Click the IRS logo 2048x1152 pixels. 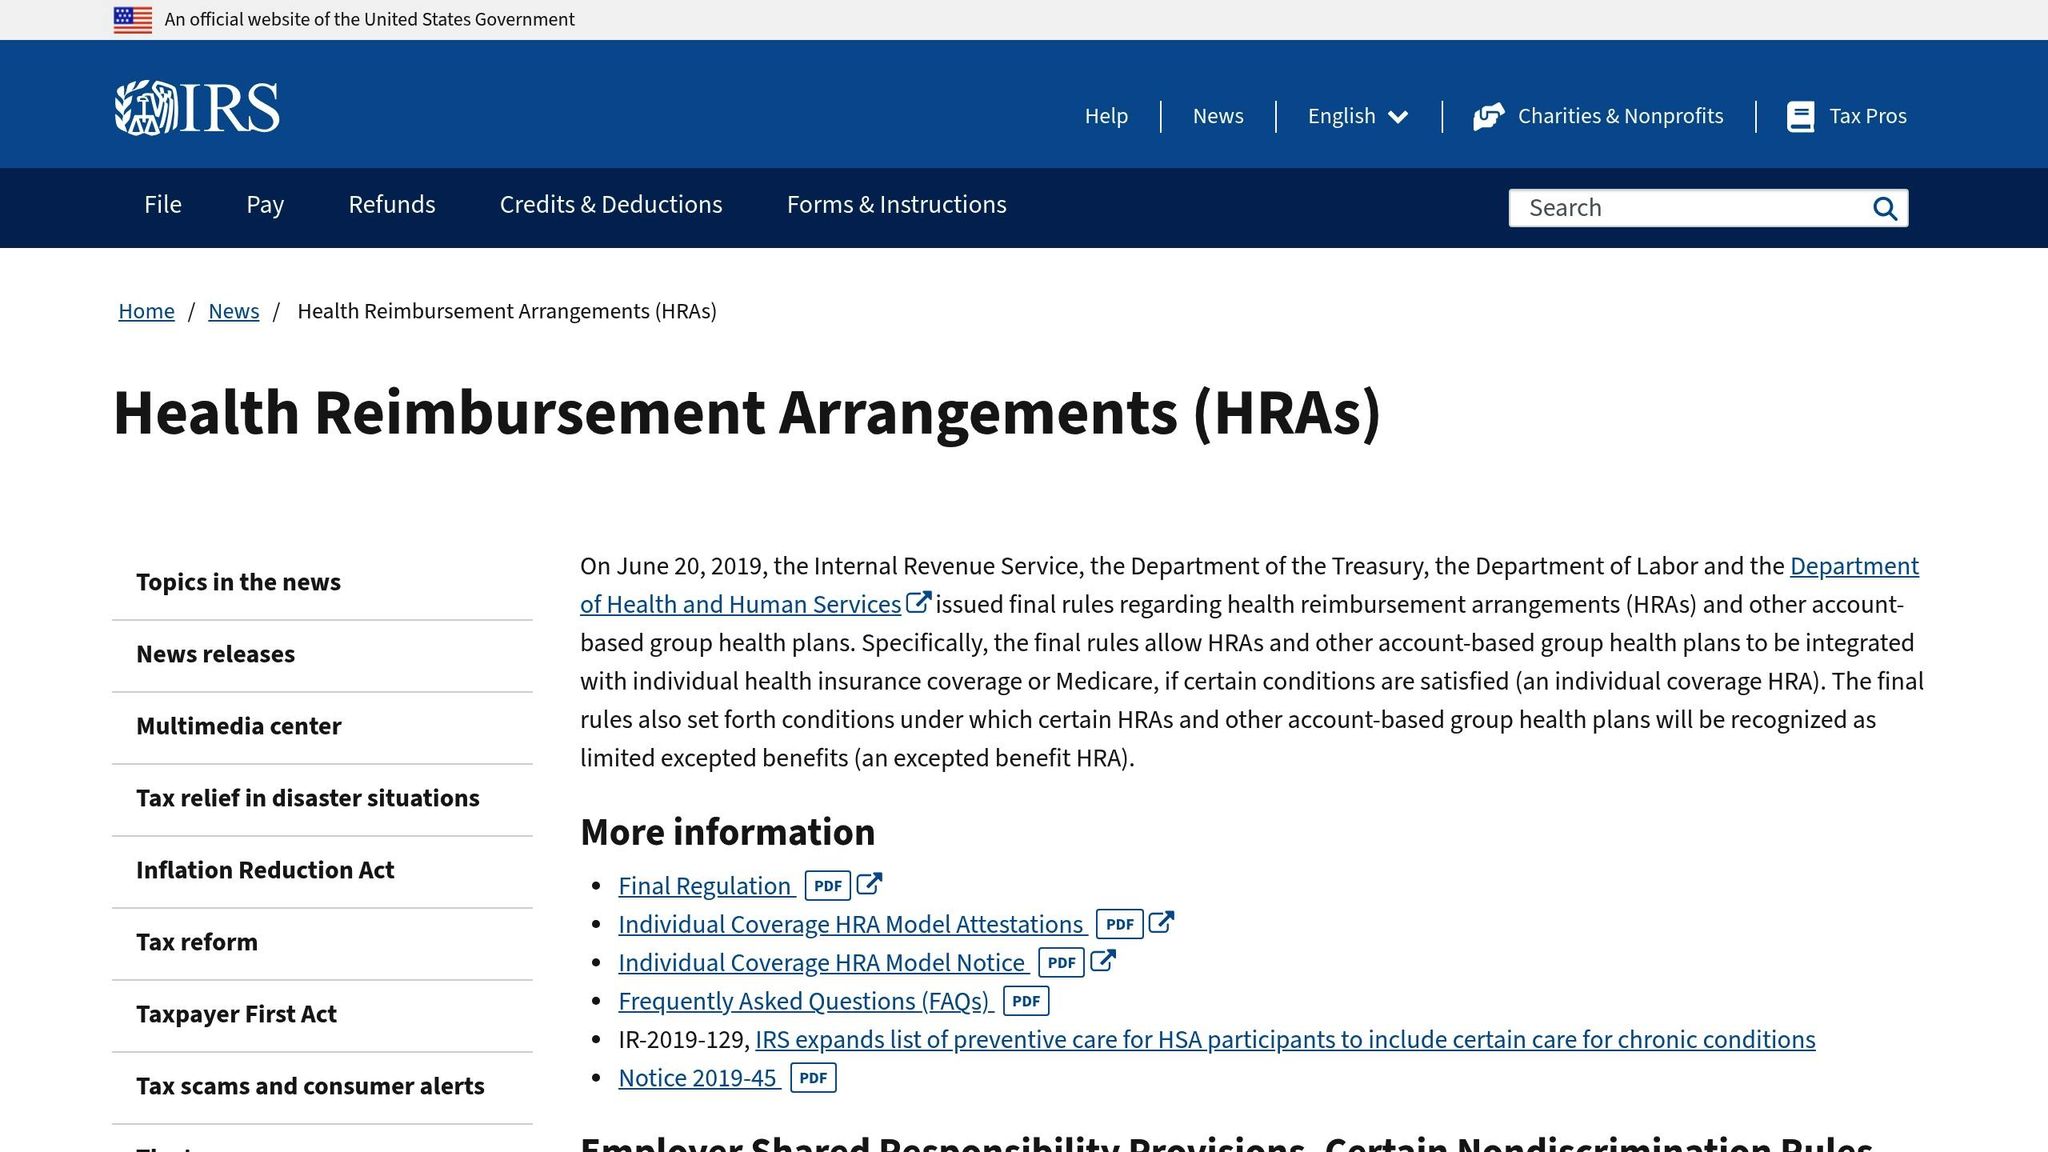pos(197,108)
